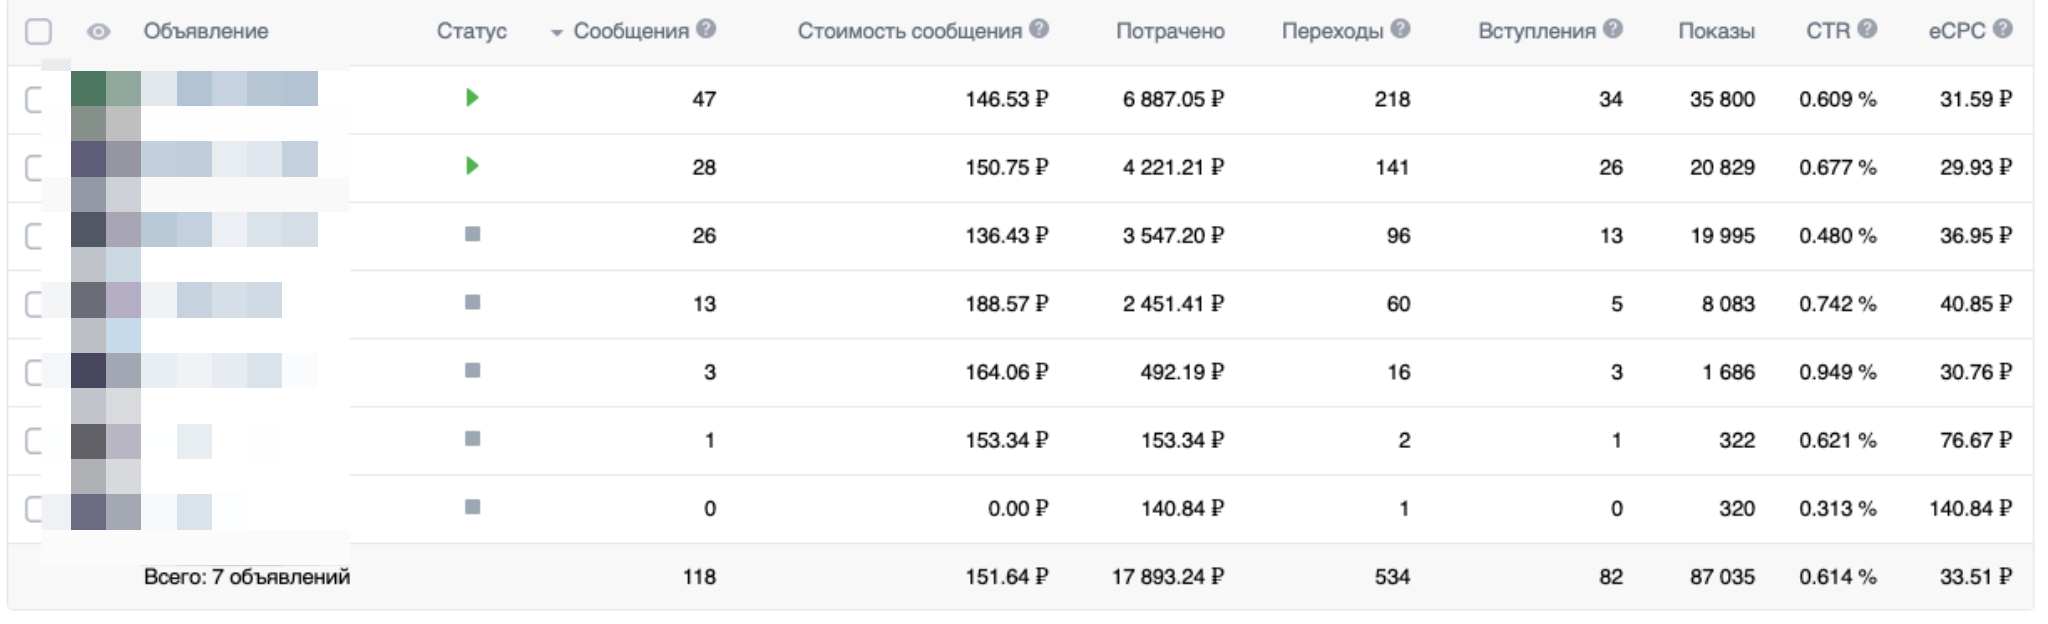Click the sort arrow beside Сообщения

click(x=557, y=33)
